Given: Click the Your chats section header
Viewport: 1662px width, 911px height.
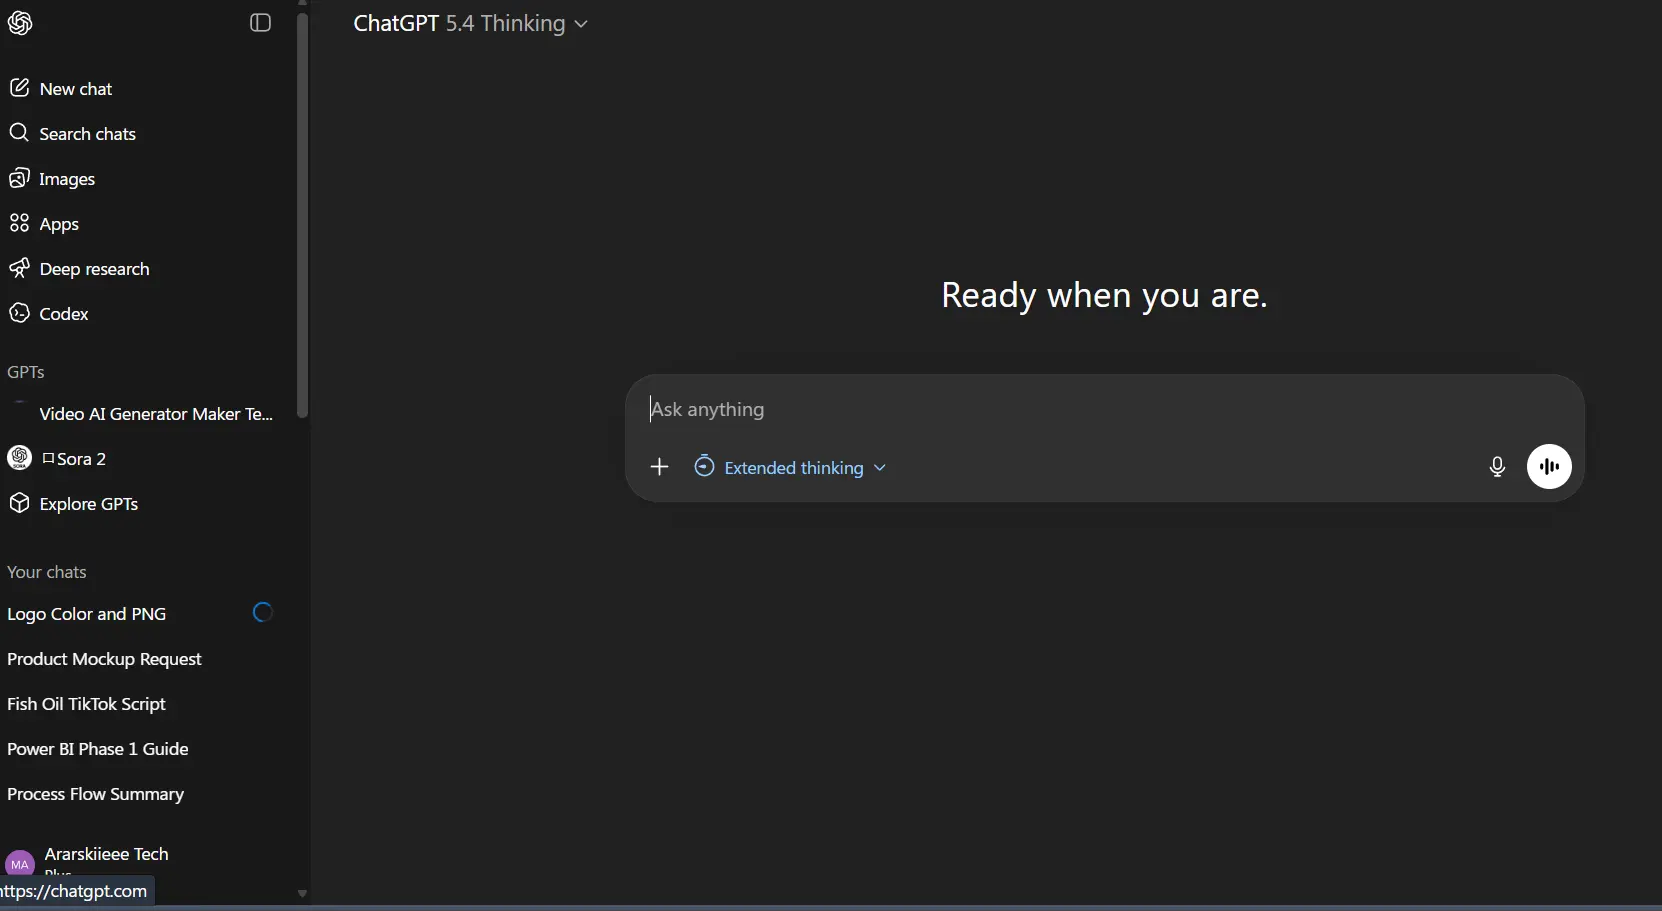Looking at the screenshot, I should point(47,572).
